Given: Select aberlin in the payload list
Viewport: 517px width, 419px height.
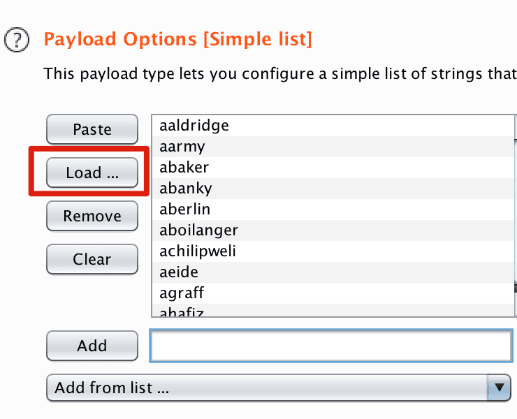Looking at the screenshot, I should (333, 210).
